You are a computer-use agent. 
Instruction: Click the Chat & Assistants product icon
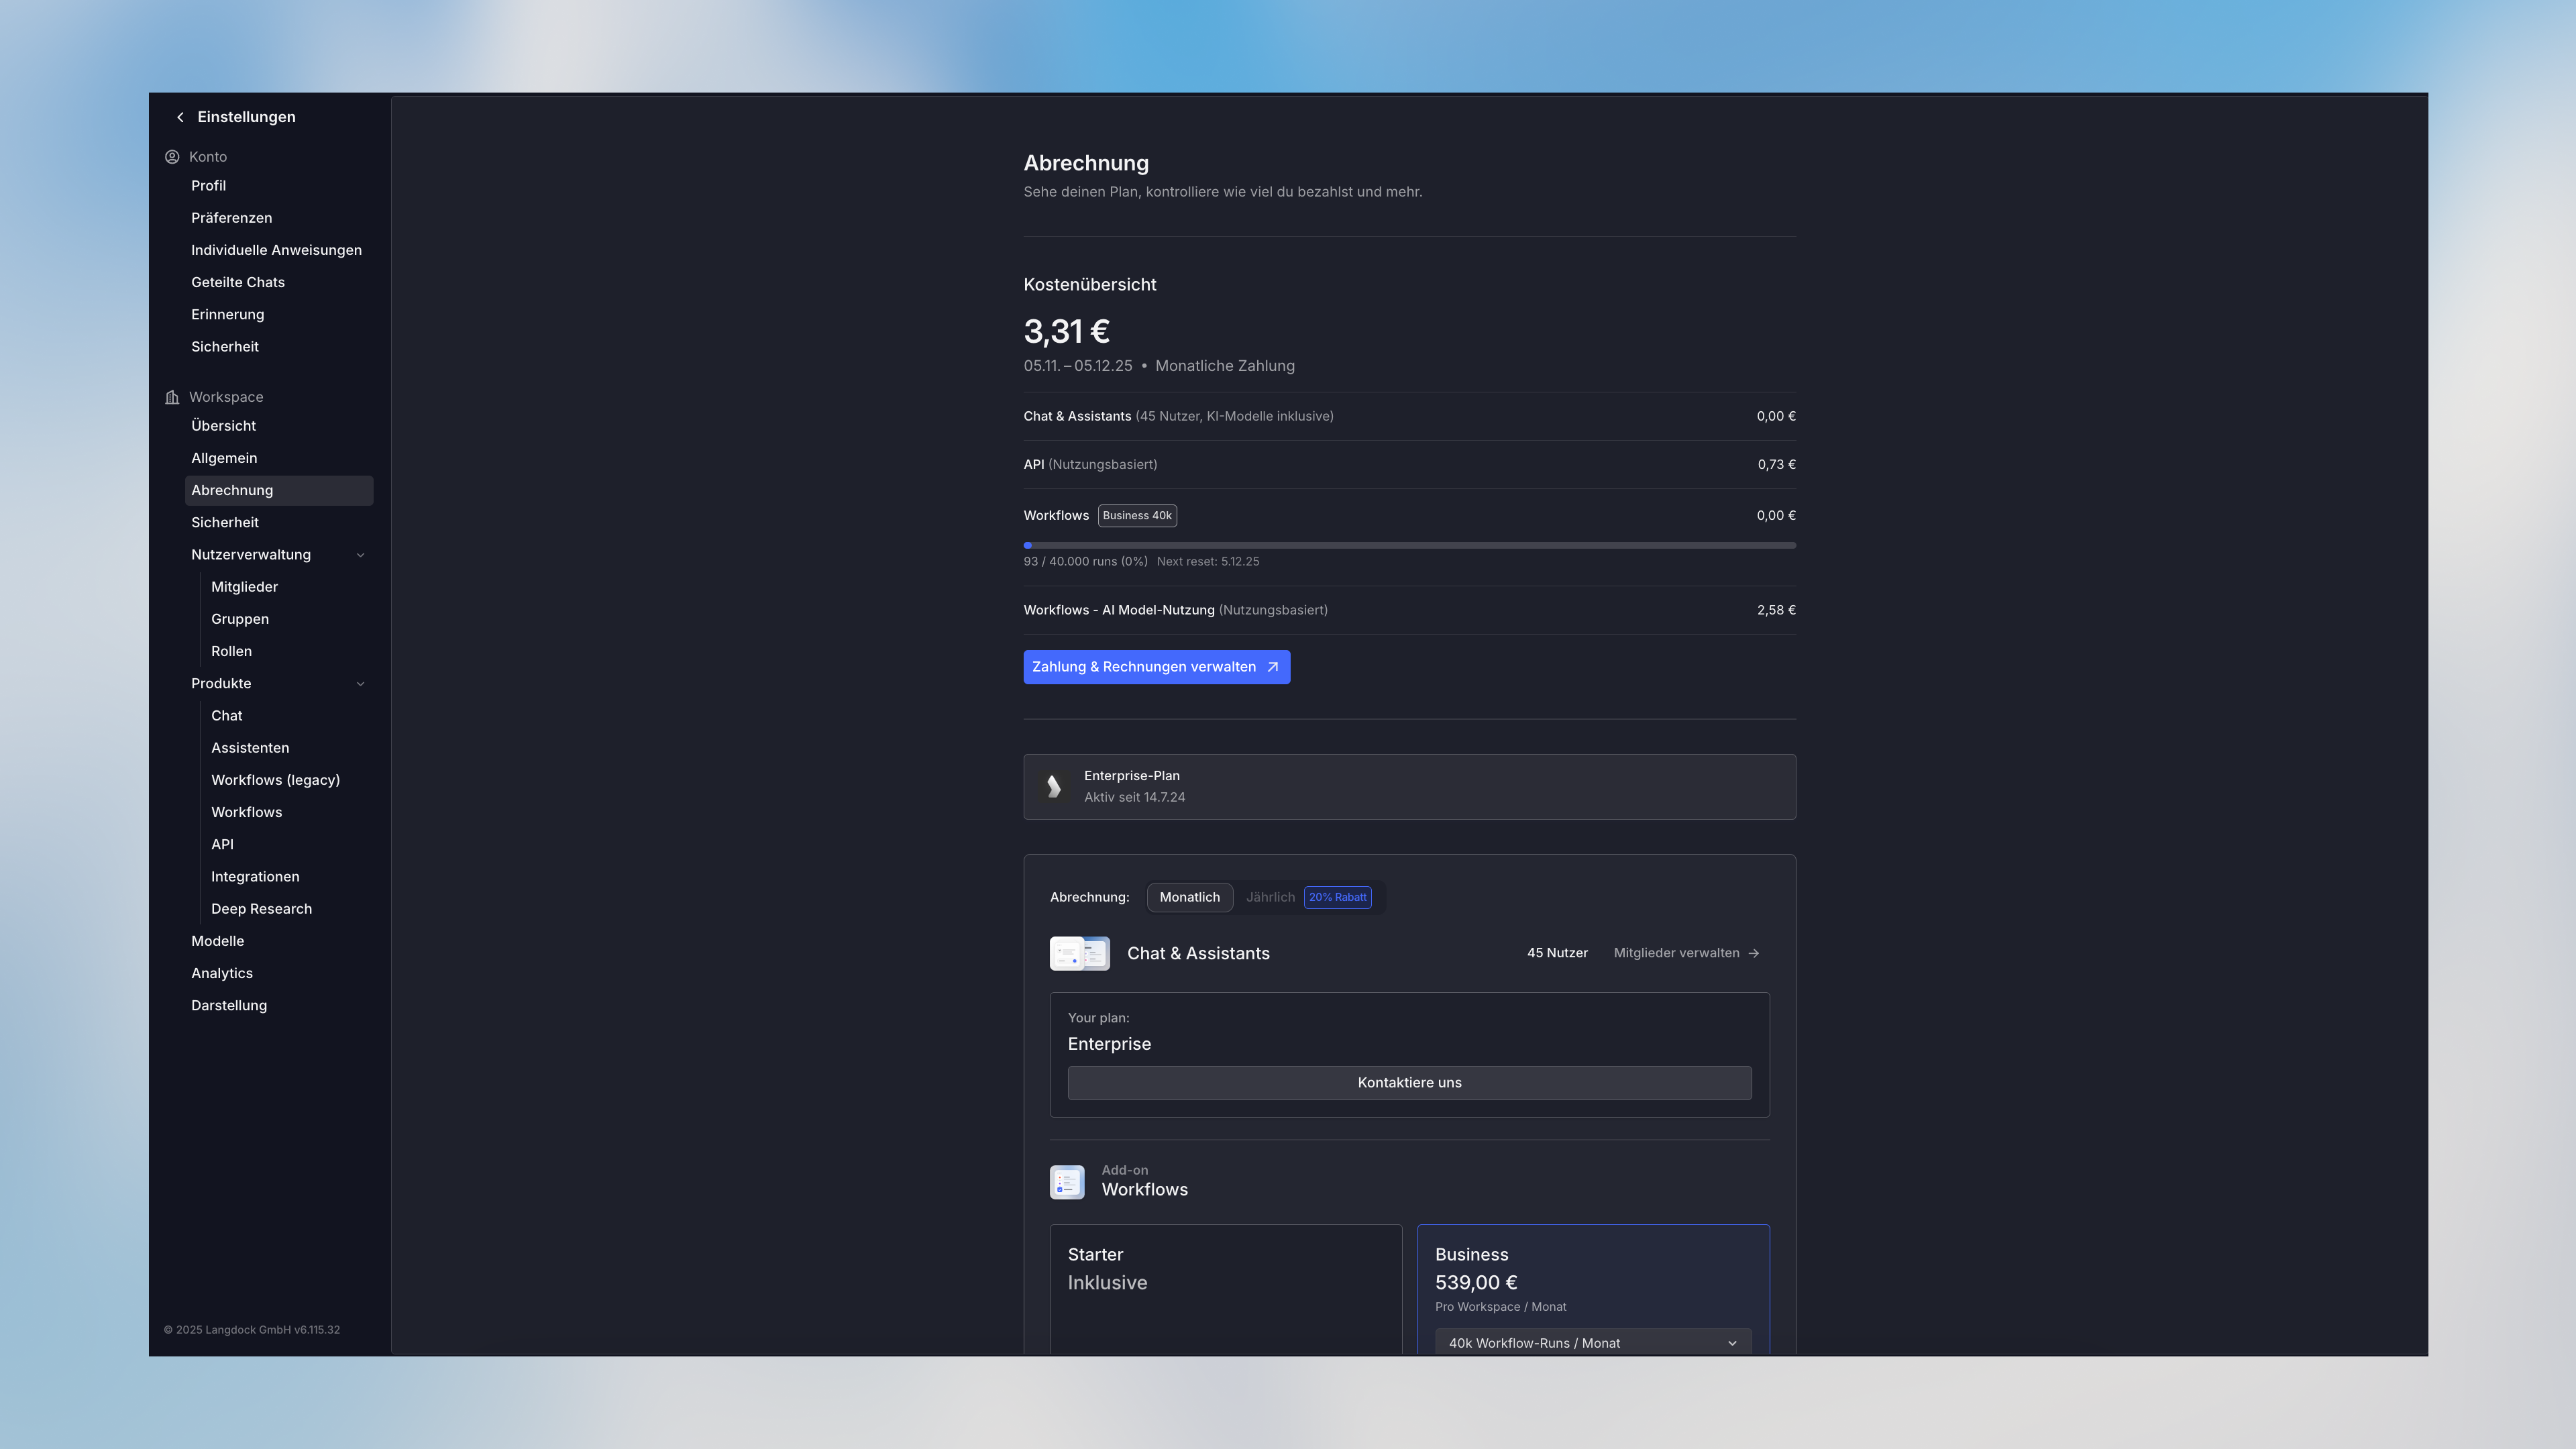tap(1079, 953)
